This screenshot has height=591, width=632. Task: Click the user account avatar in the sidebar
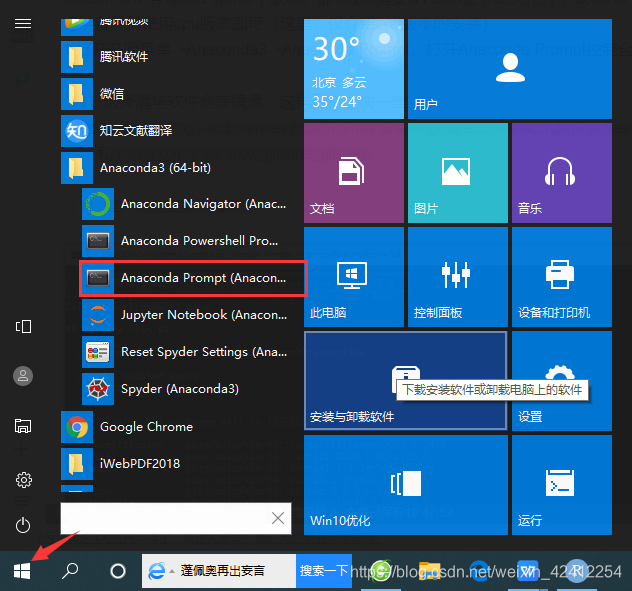23,377
